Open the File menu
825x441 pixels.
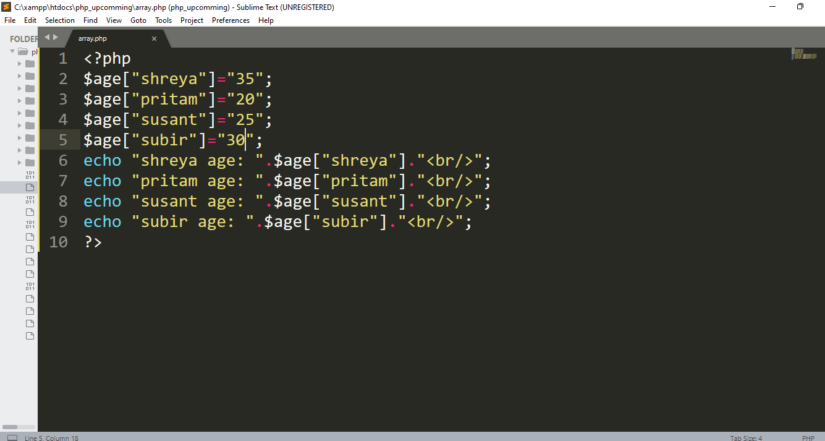tap(10, 20)
